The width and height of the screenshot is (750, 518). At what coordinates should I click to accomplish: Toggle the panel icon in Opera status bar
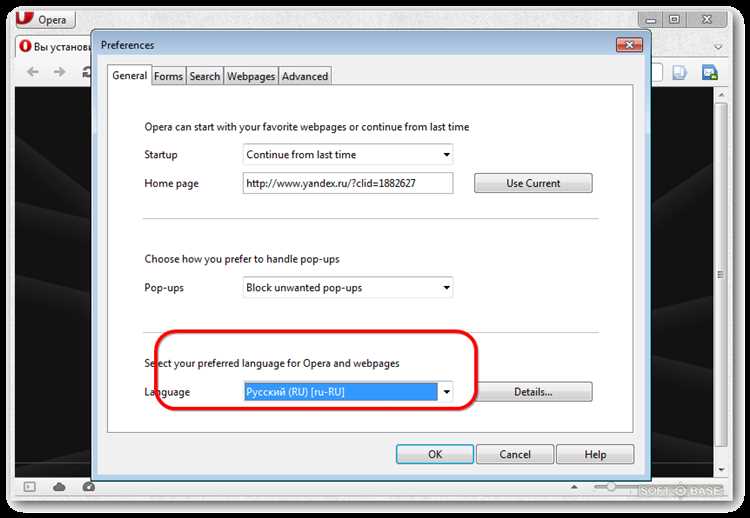[x=30, y=487]
